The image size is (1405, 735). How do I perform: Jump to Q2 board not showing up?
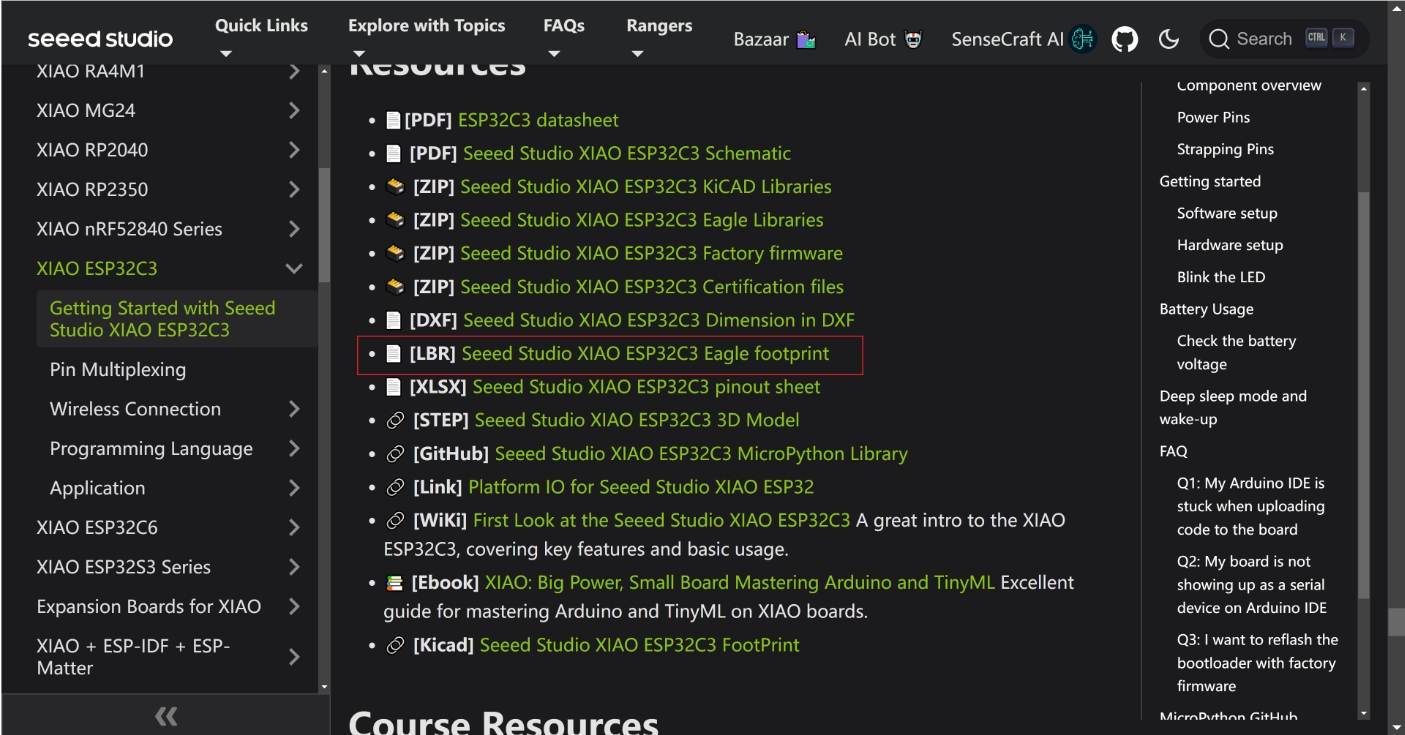pyautogui.click(x=1254, y=584)
